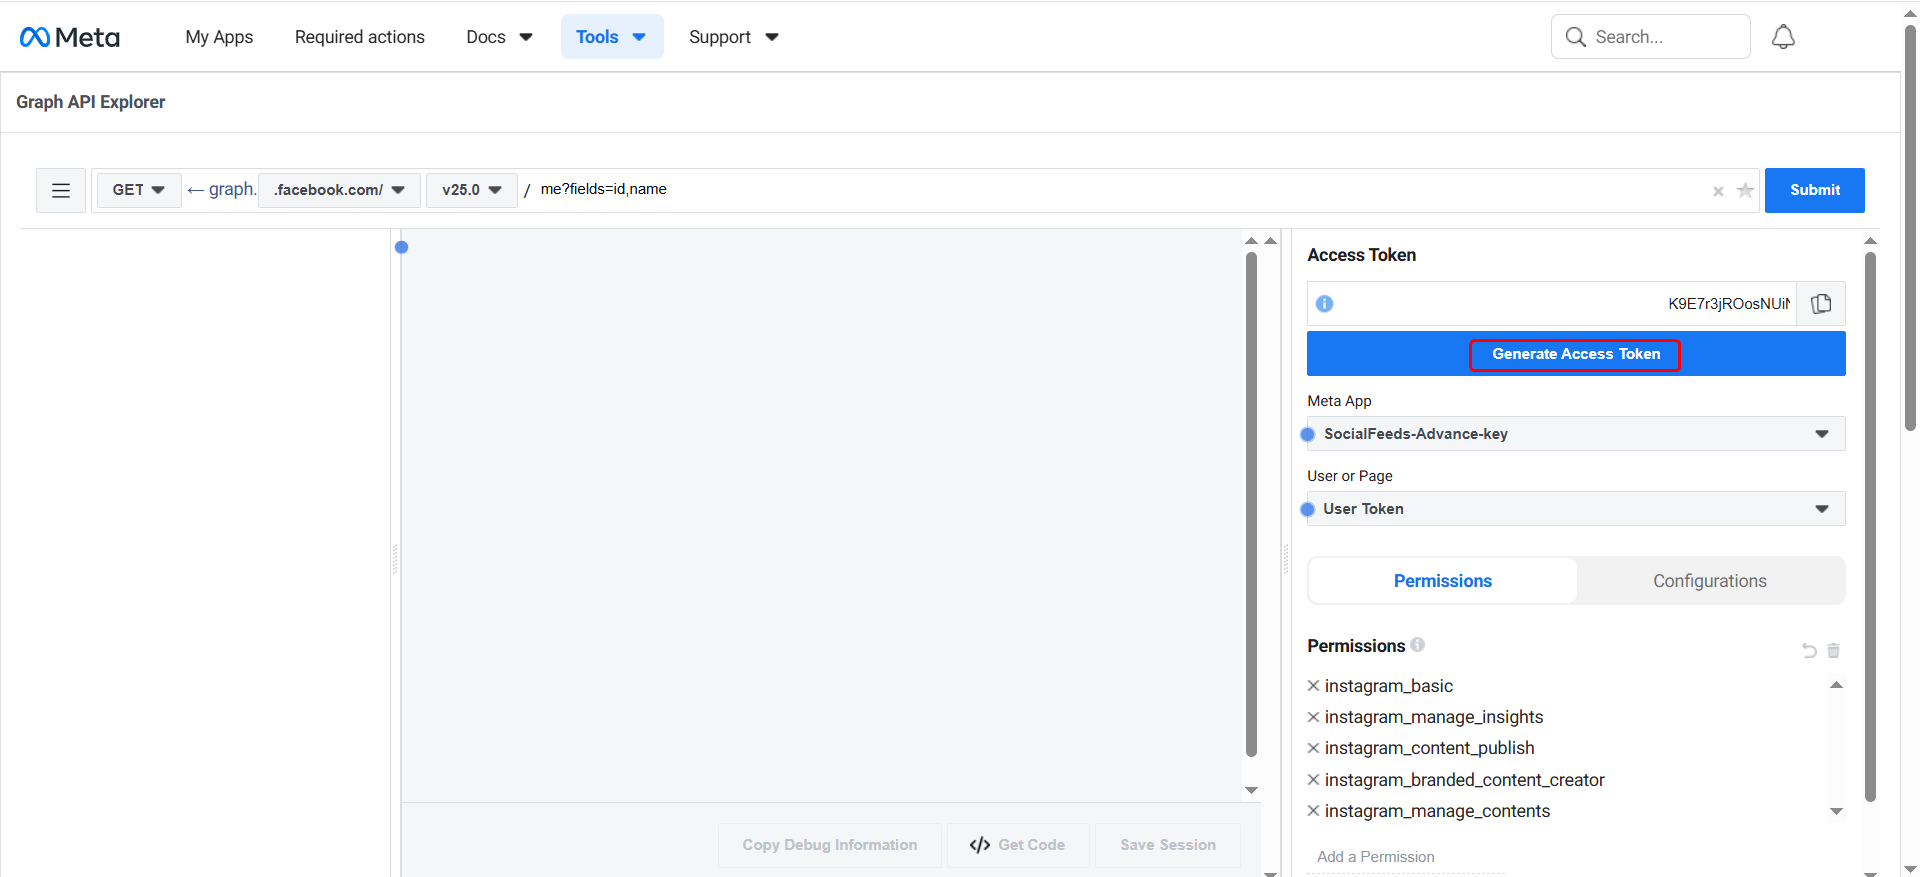
Task: Copy the access token to clipboard
Action: point(1821,304)
